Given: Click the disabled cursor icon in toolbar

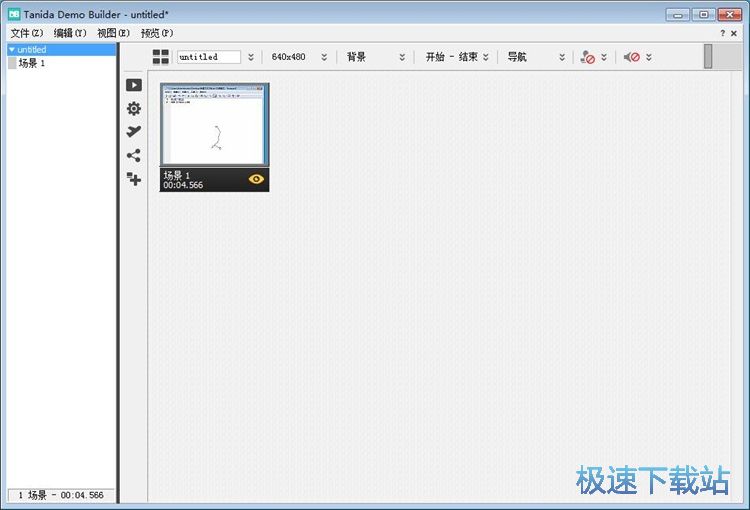Looking at the screenshot, I should [588, 57].
